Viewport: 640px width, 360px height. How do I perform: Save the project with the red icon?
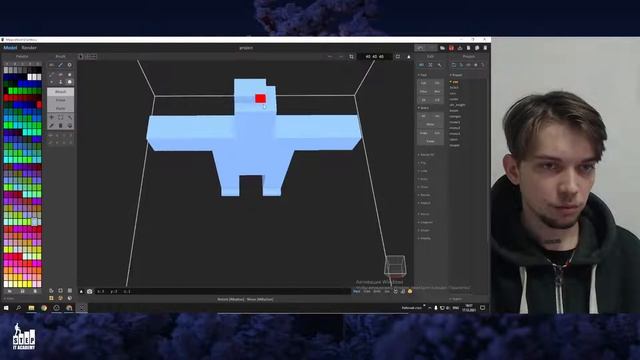451,48
